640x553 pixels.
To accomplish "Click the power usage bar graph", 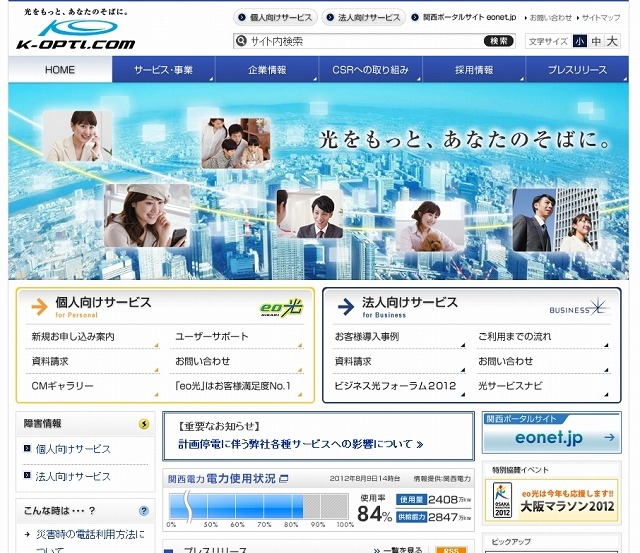I will click(x=259, y=506).
